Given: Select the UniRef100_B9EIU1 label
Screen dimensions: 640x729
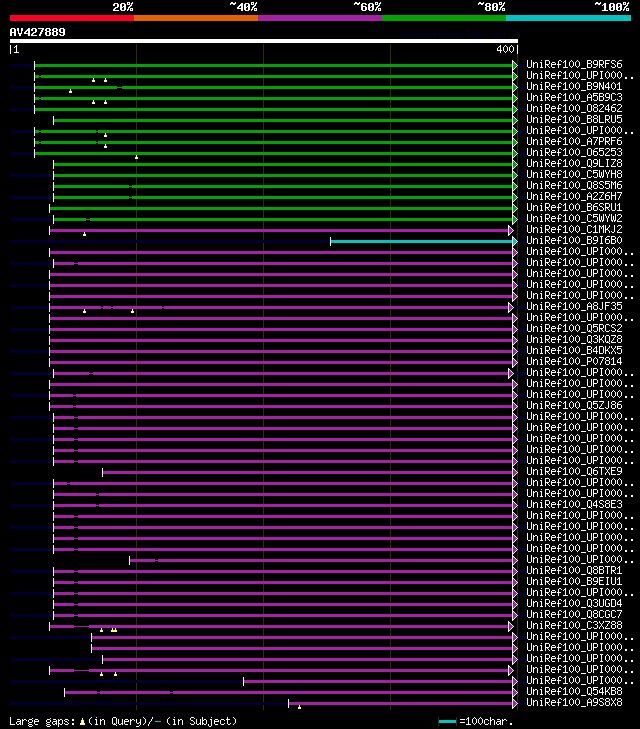Looking at the screenshot, I should [574, 582].
